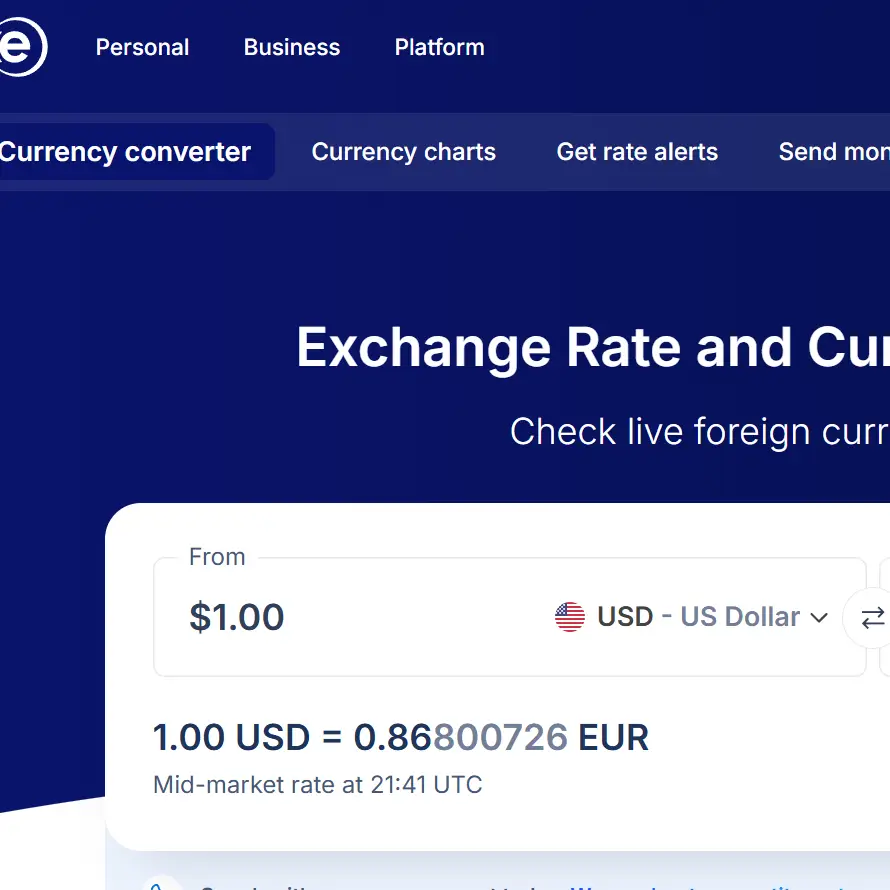Click the chevron arrow next to US Dollar
The height and width of the screenshot is (890, 890).
[820, 618]
